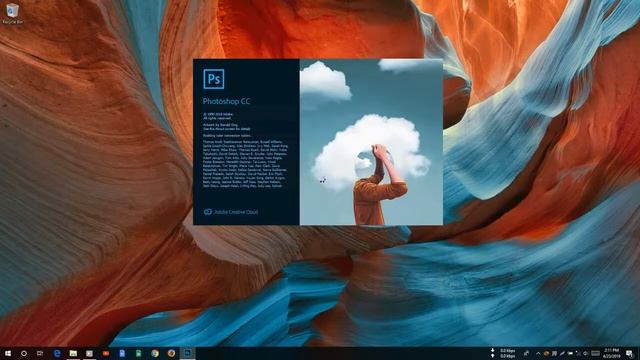
Task: Click the Photoshop CC title text
Action: pos(227,101)
